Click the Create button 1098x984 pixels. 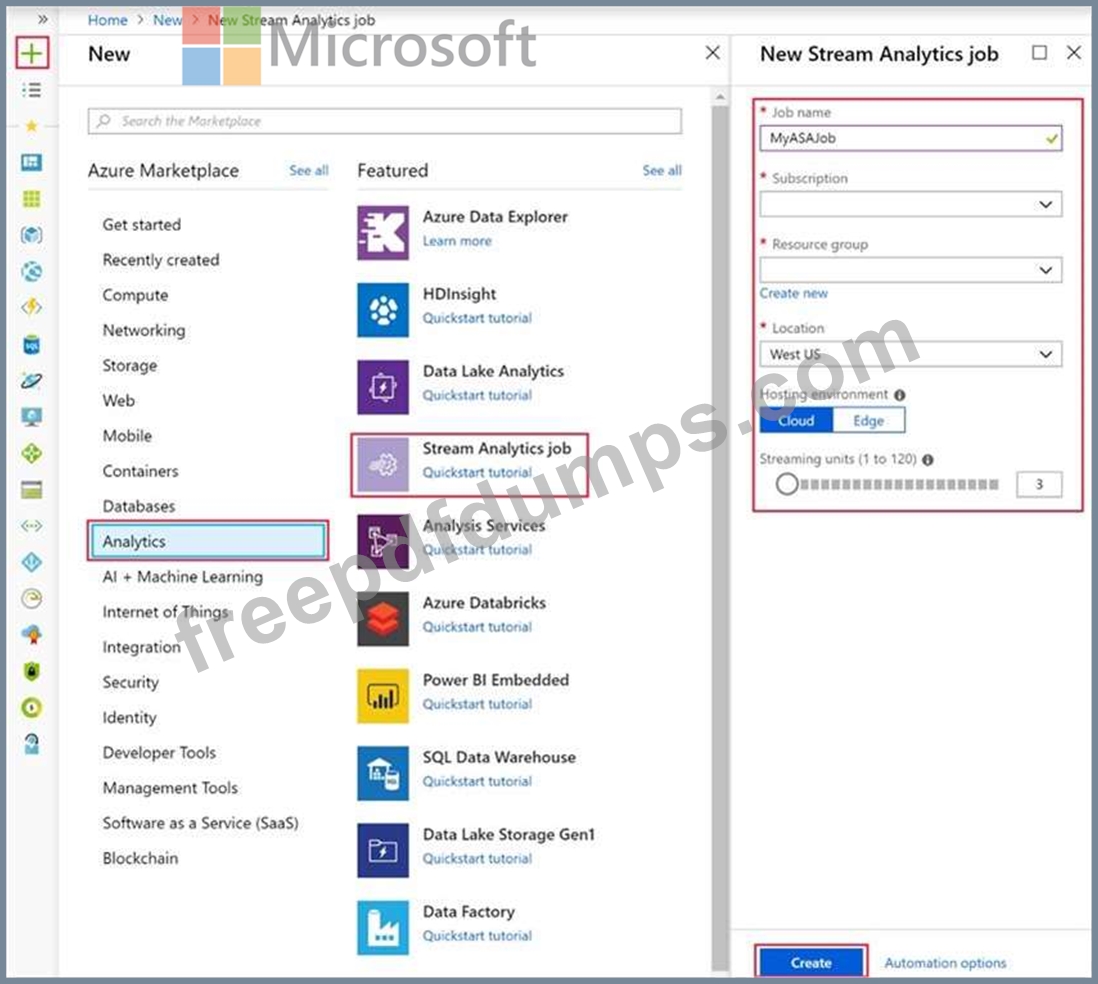coord(811,962)
